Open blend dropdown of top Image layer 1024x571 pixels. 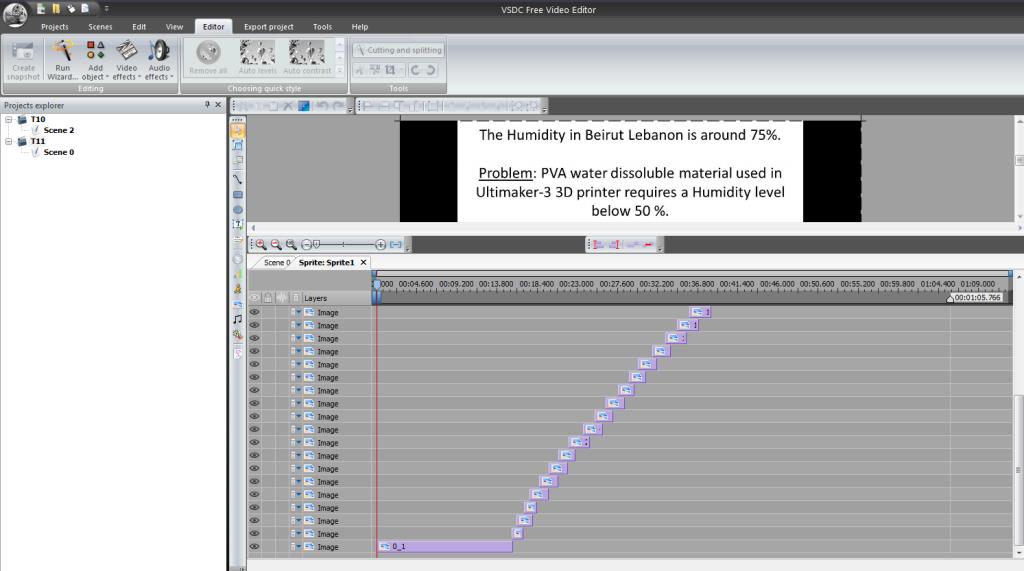[x=299, y=312]
